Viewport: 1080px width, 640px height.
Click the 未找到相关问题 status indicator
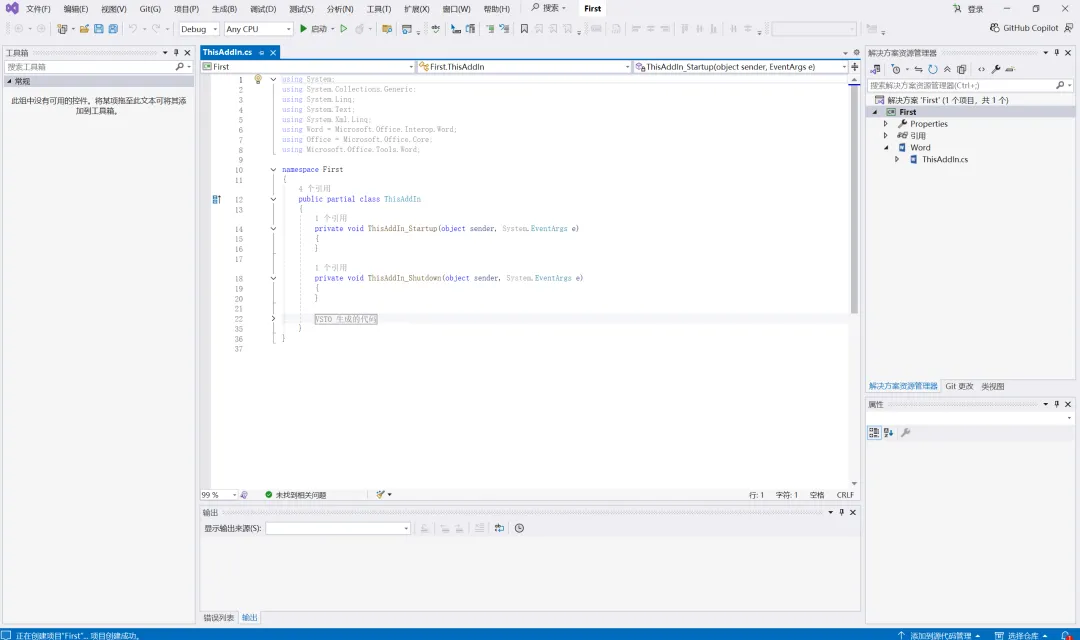point(295,495)
